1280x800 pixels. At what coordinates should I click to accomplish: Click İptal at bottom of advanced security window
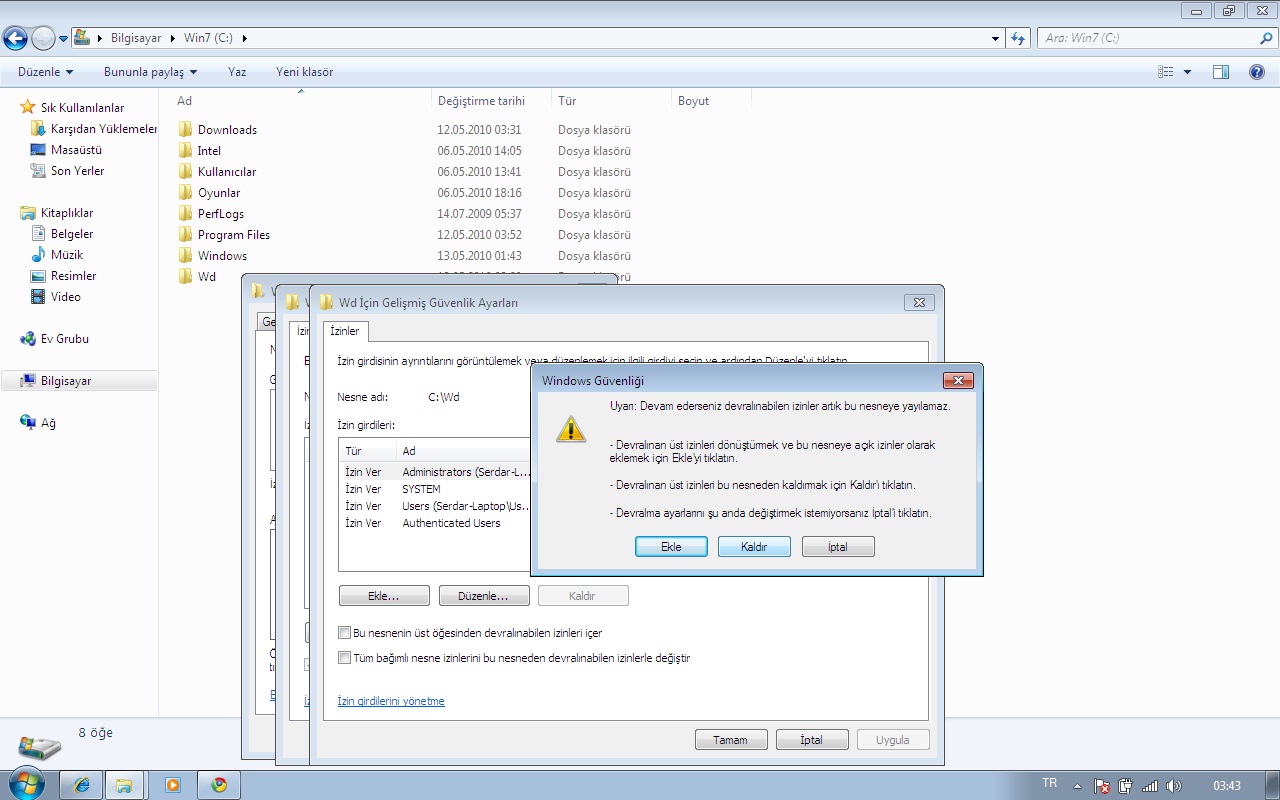pos(812,740)
